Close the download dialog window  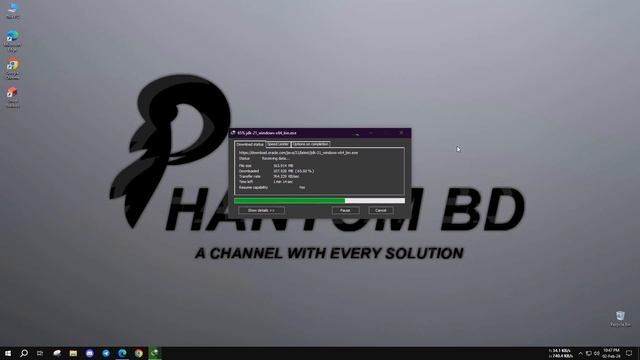[401, 133]
